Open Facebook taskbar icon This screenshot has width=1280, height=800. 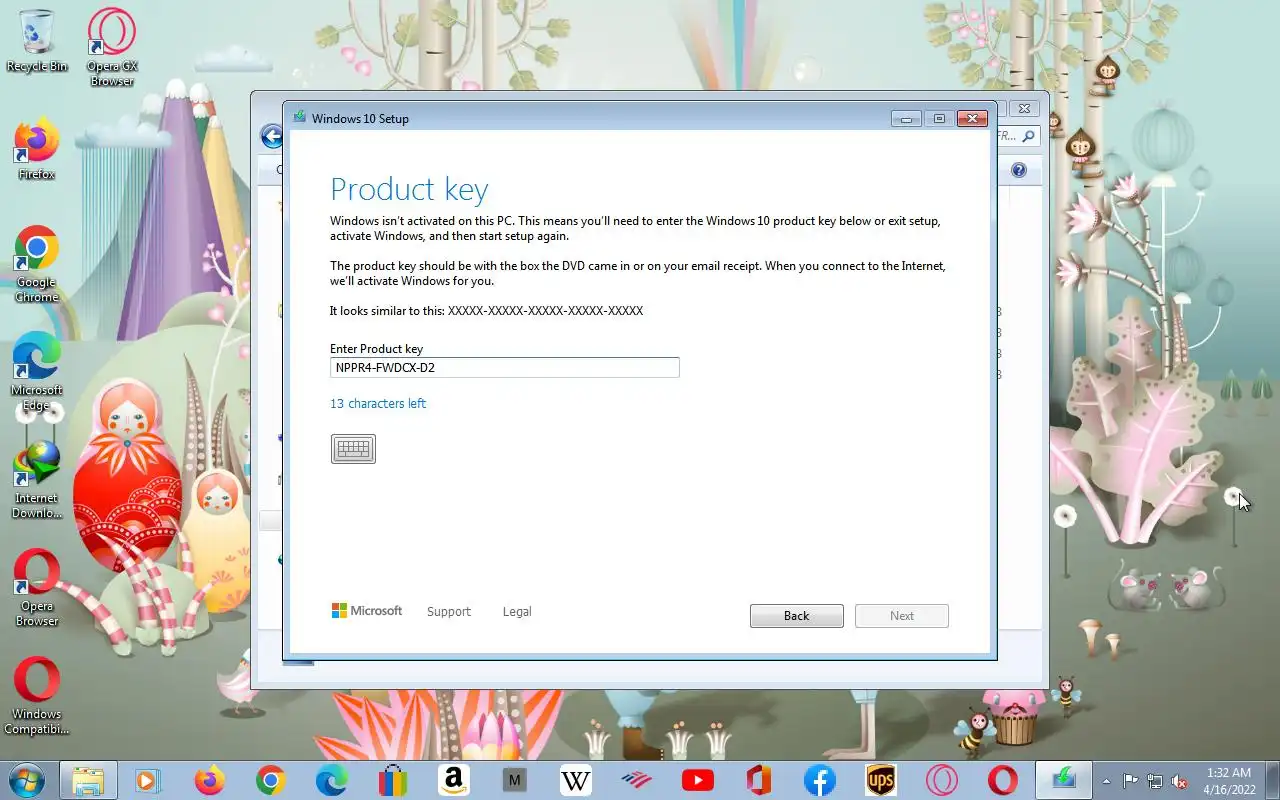pyautogui.click(x=819, y=780)
